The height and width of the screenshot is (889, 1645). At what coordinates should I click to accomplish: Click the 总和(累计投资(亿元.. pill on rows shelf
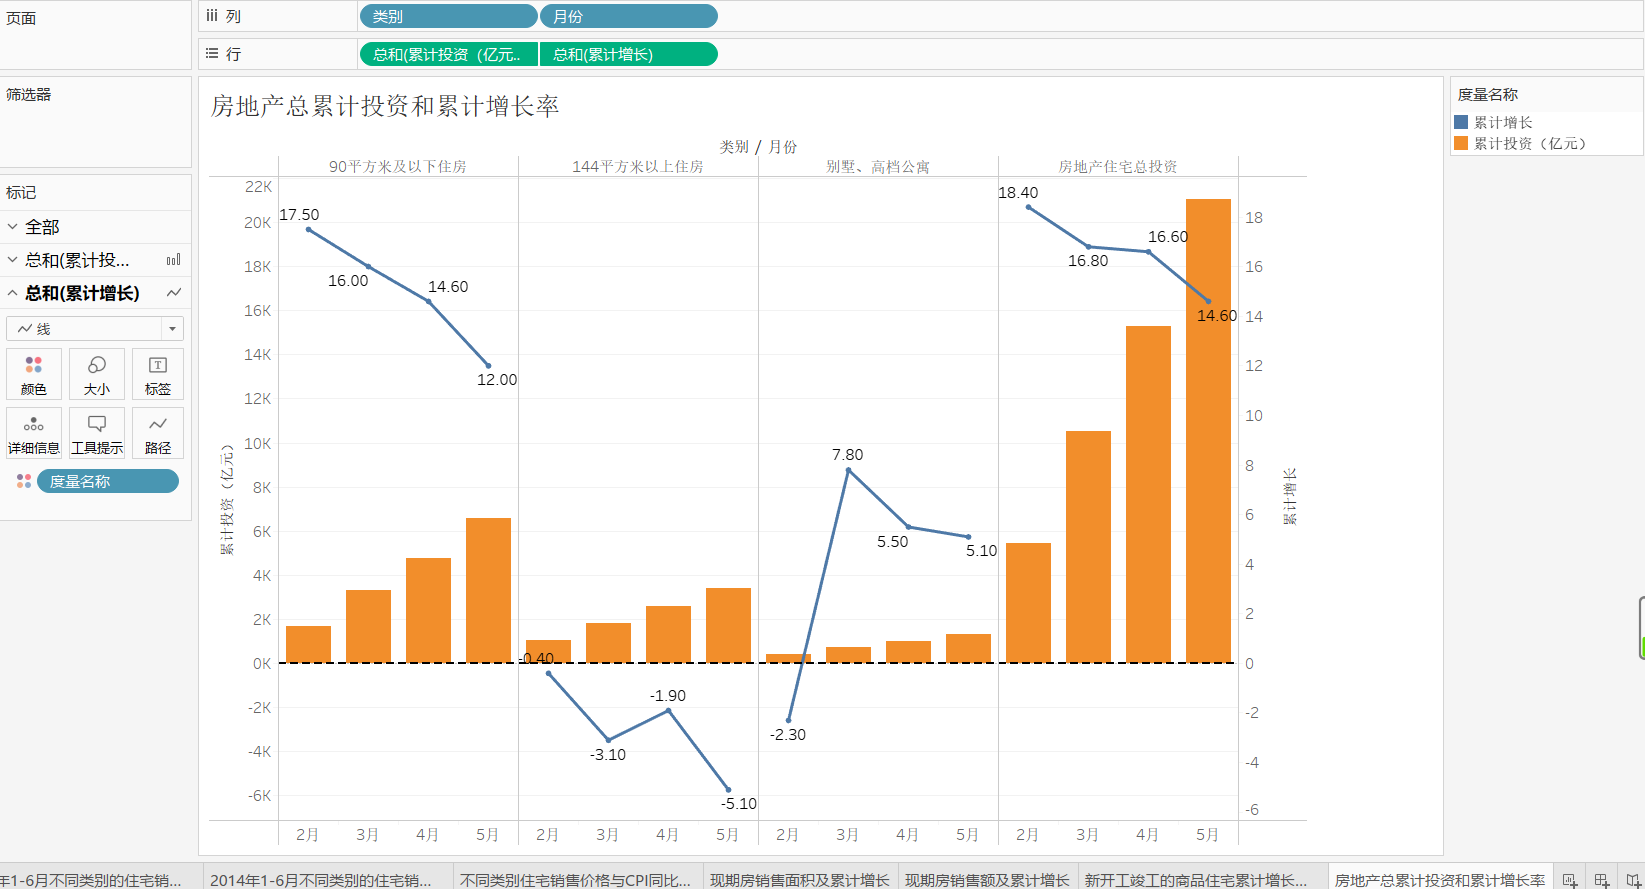(x=448, y=54)
